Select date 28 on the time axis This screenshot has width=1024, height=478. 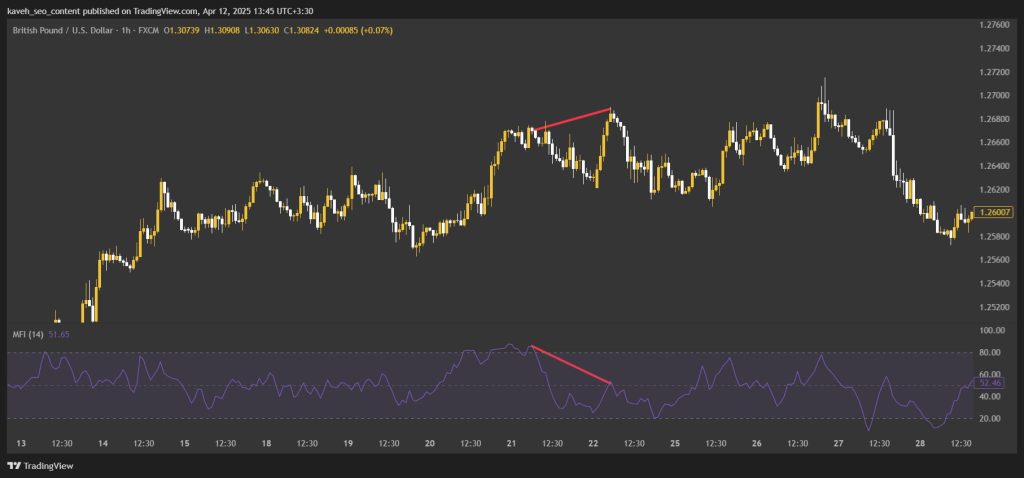coord(920,444)
